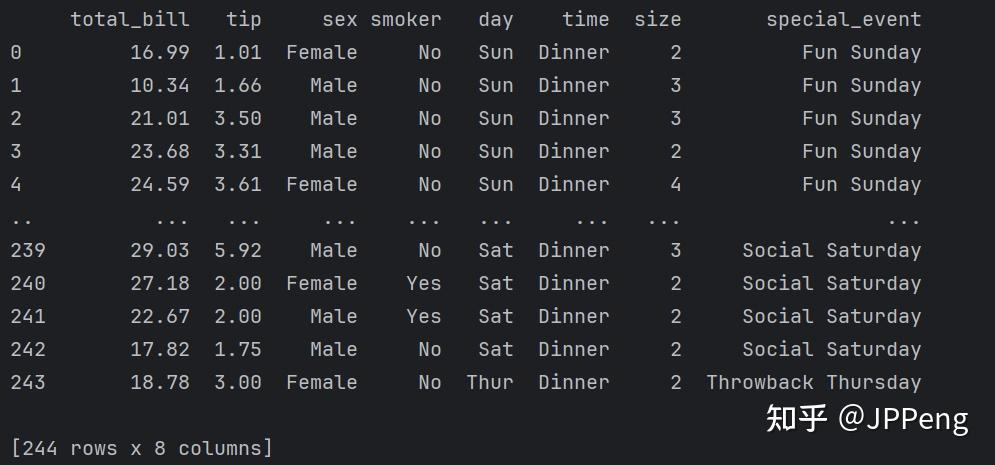Select the smoker column header
995x465 pixels.
pyautogui.click(x=406, y=20)
